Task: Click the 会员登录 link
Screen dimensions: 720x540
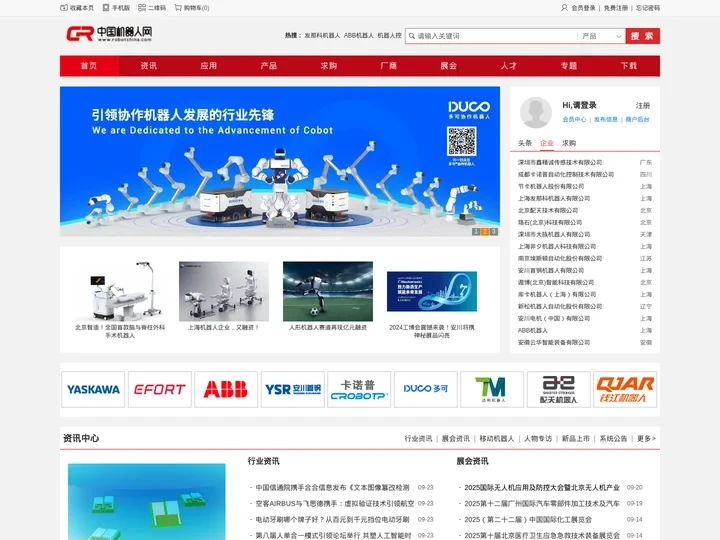Action: coord(583,8)
